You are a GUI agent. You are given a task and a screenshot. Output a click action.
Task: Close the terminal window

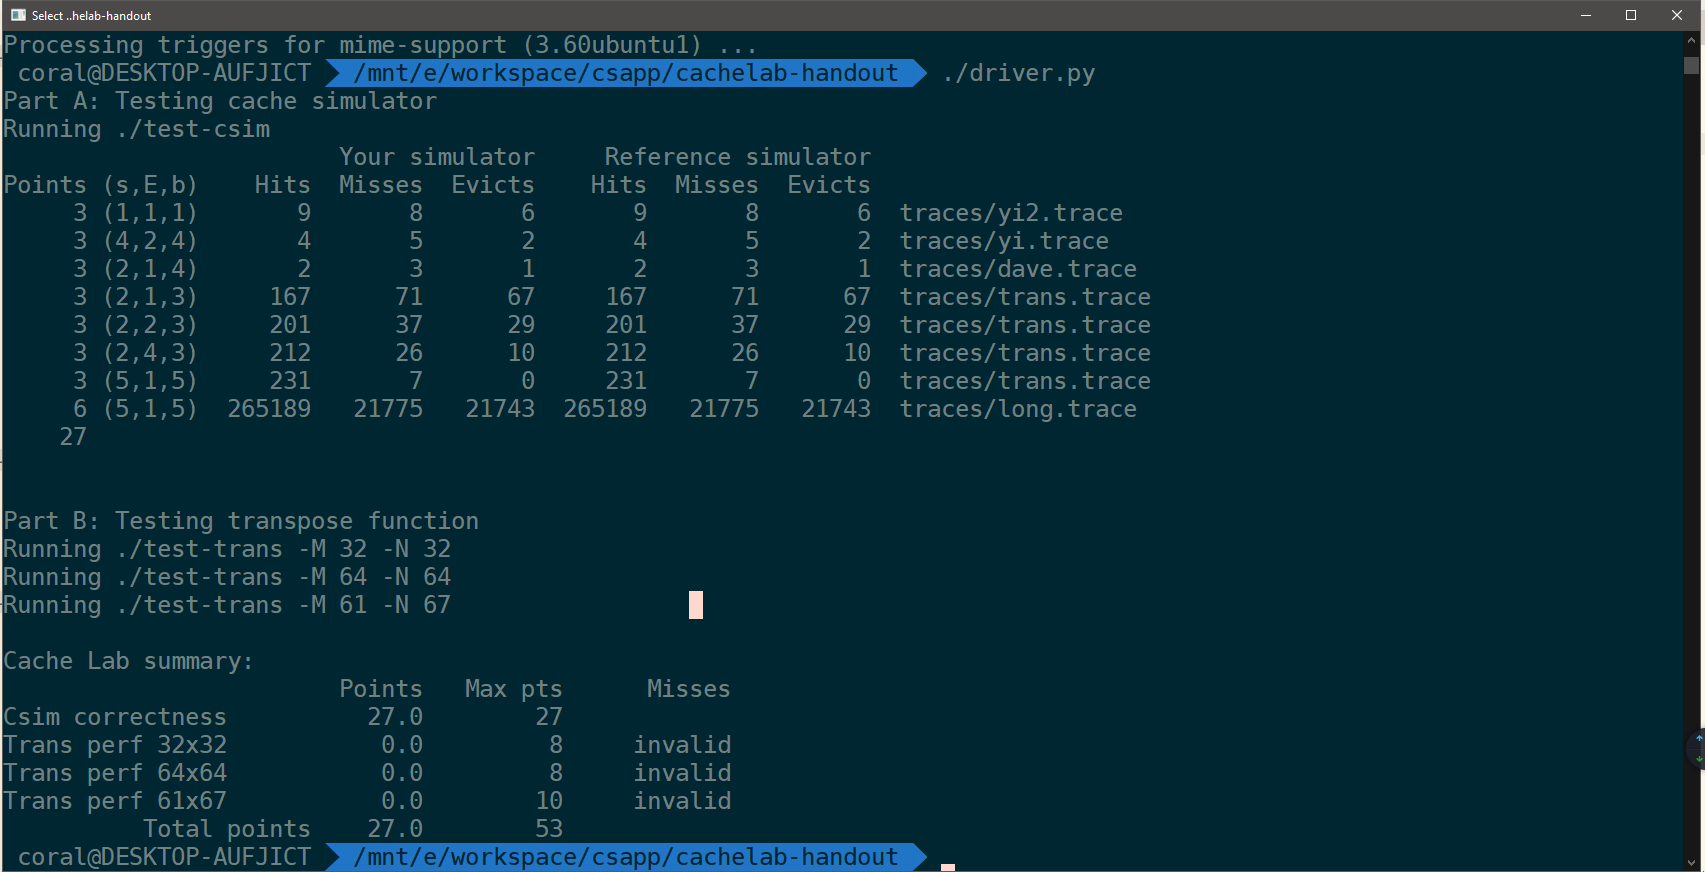pos(1677,15)
